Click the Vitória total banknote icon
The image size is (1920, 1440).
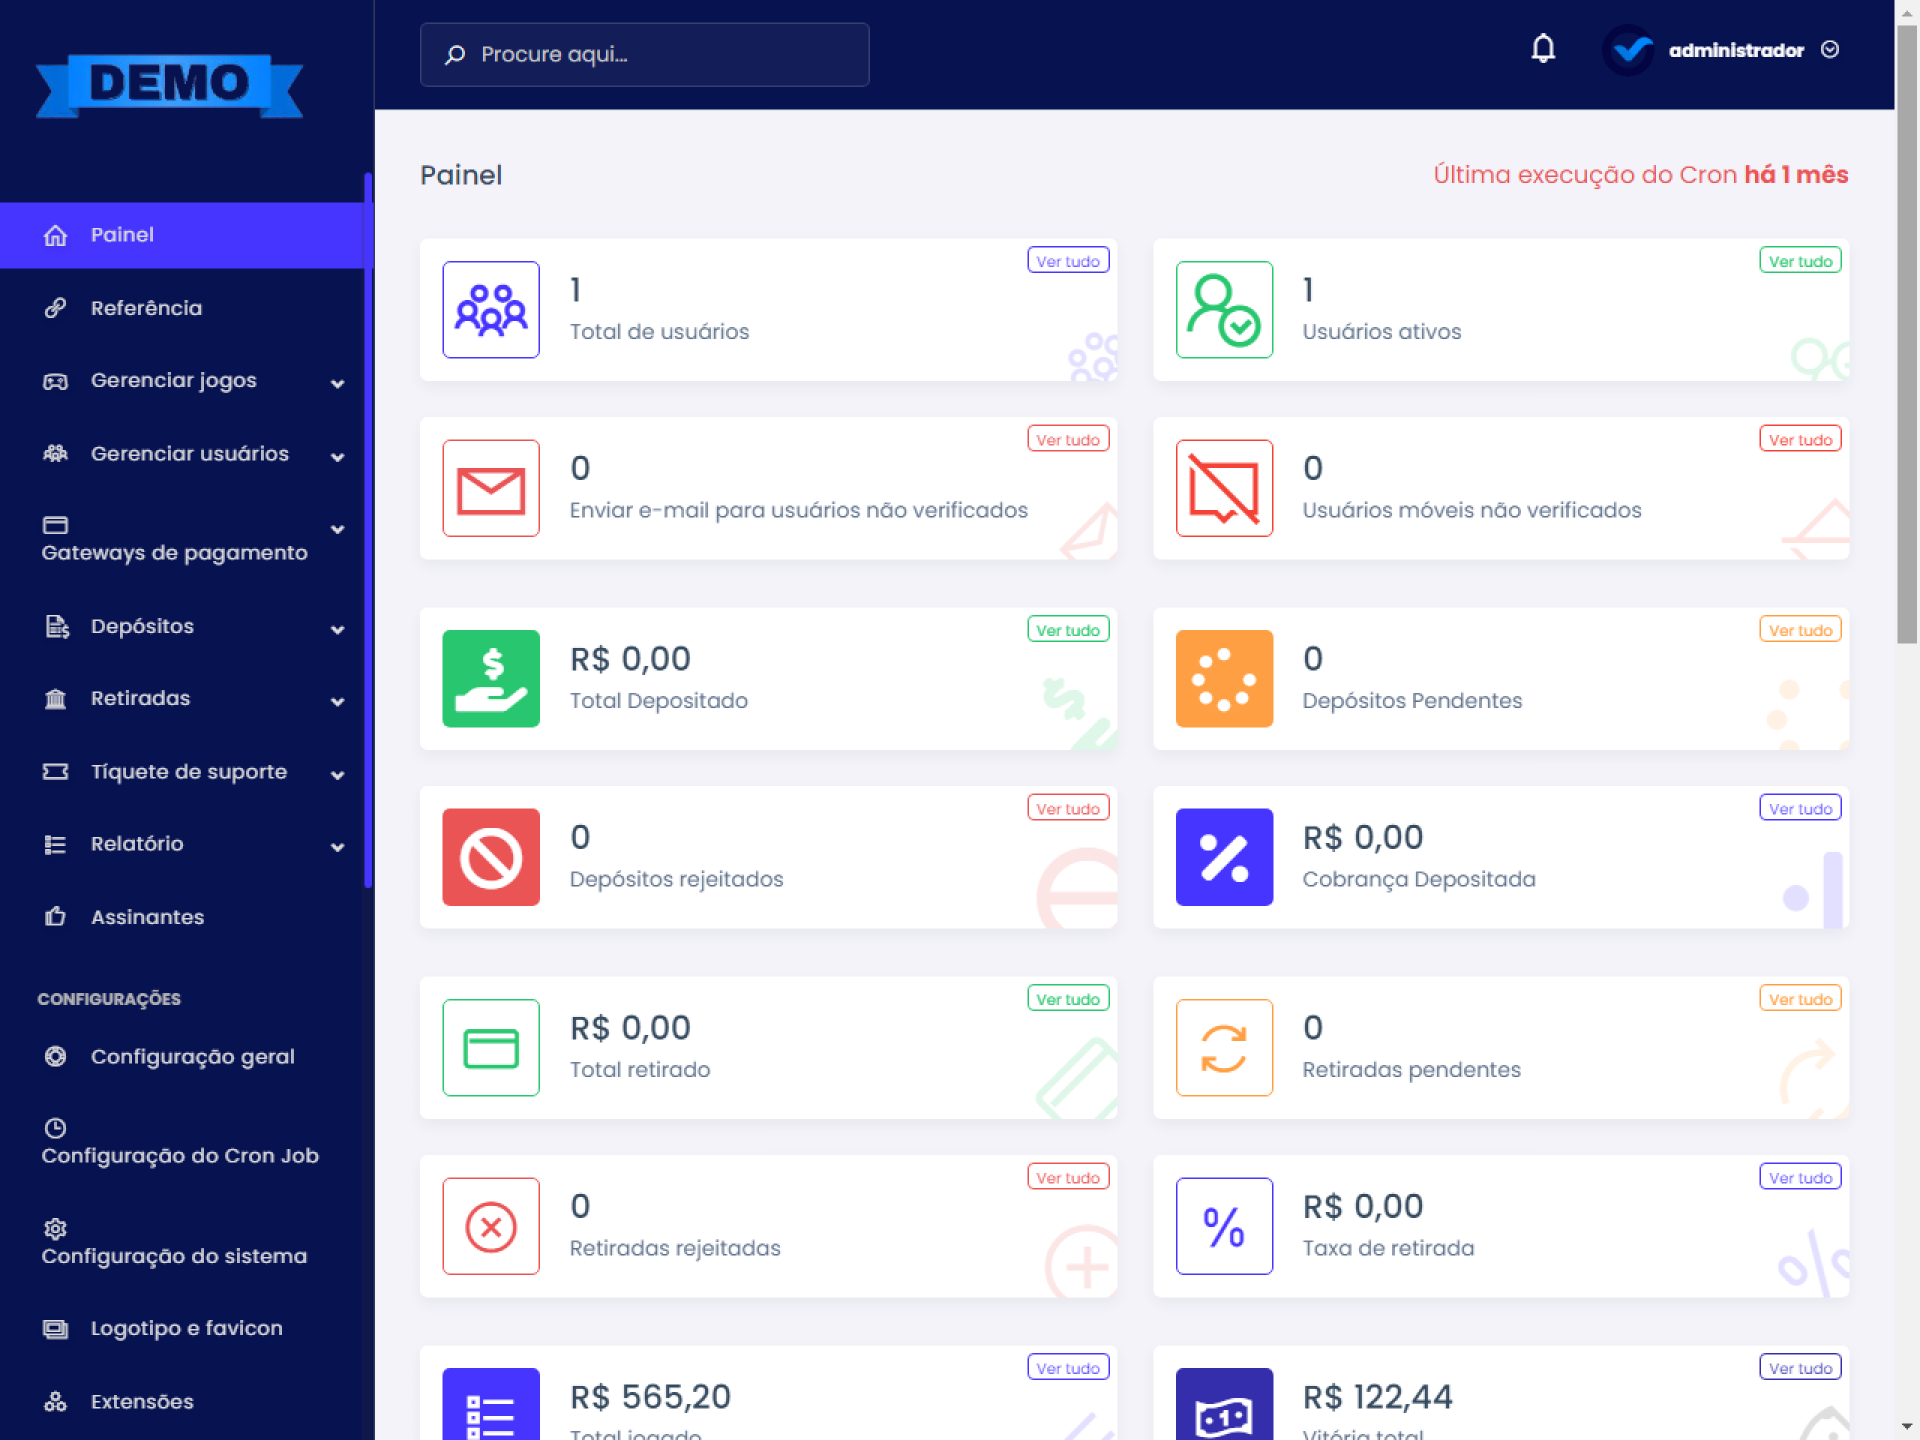[1224, 1405]
